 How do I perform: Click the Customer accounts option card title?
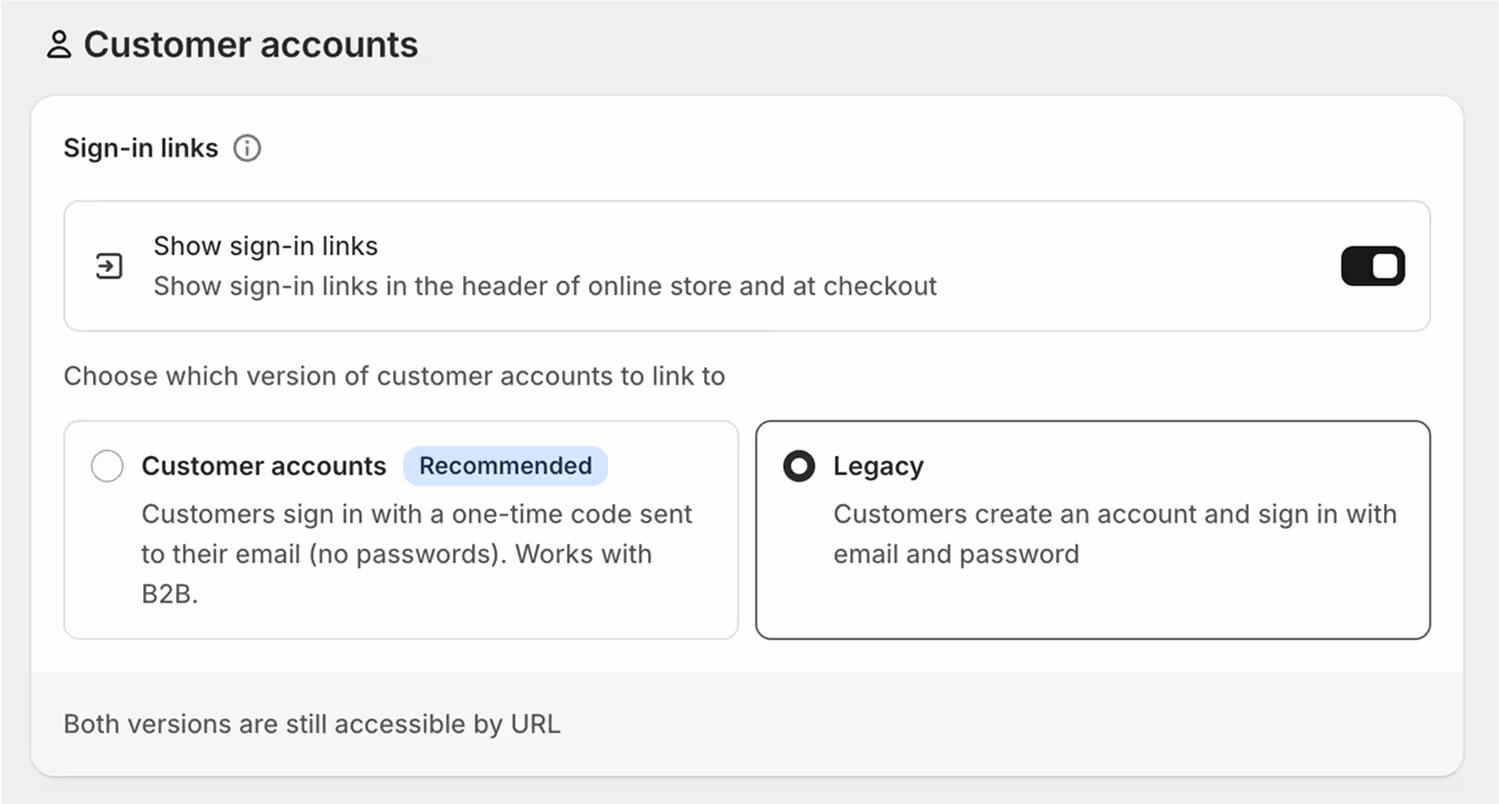click(x=264, y=466)
